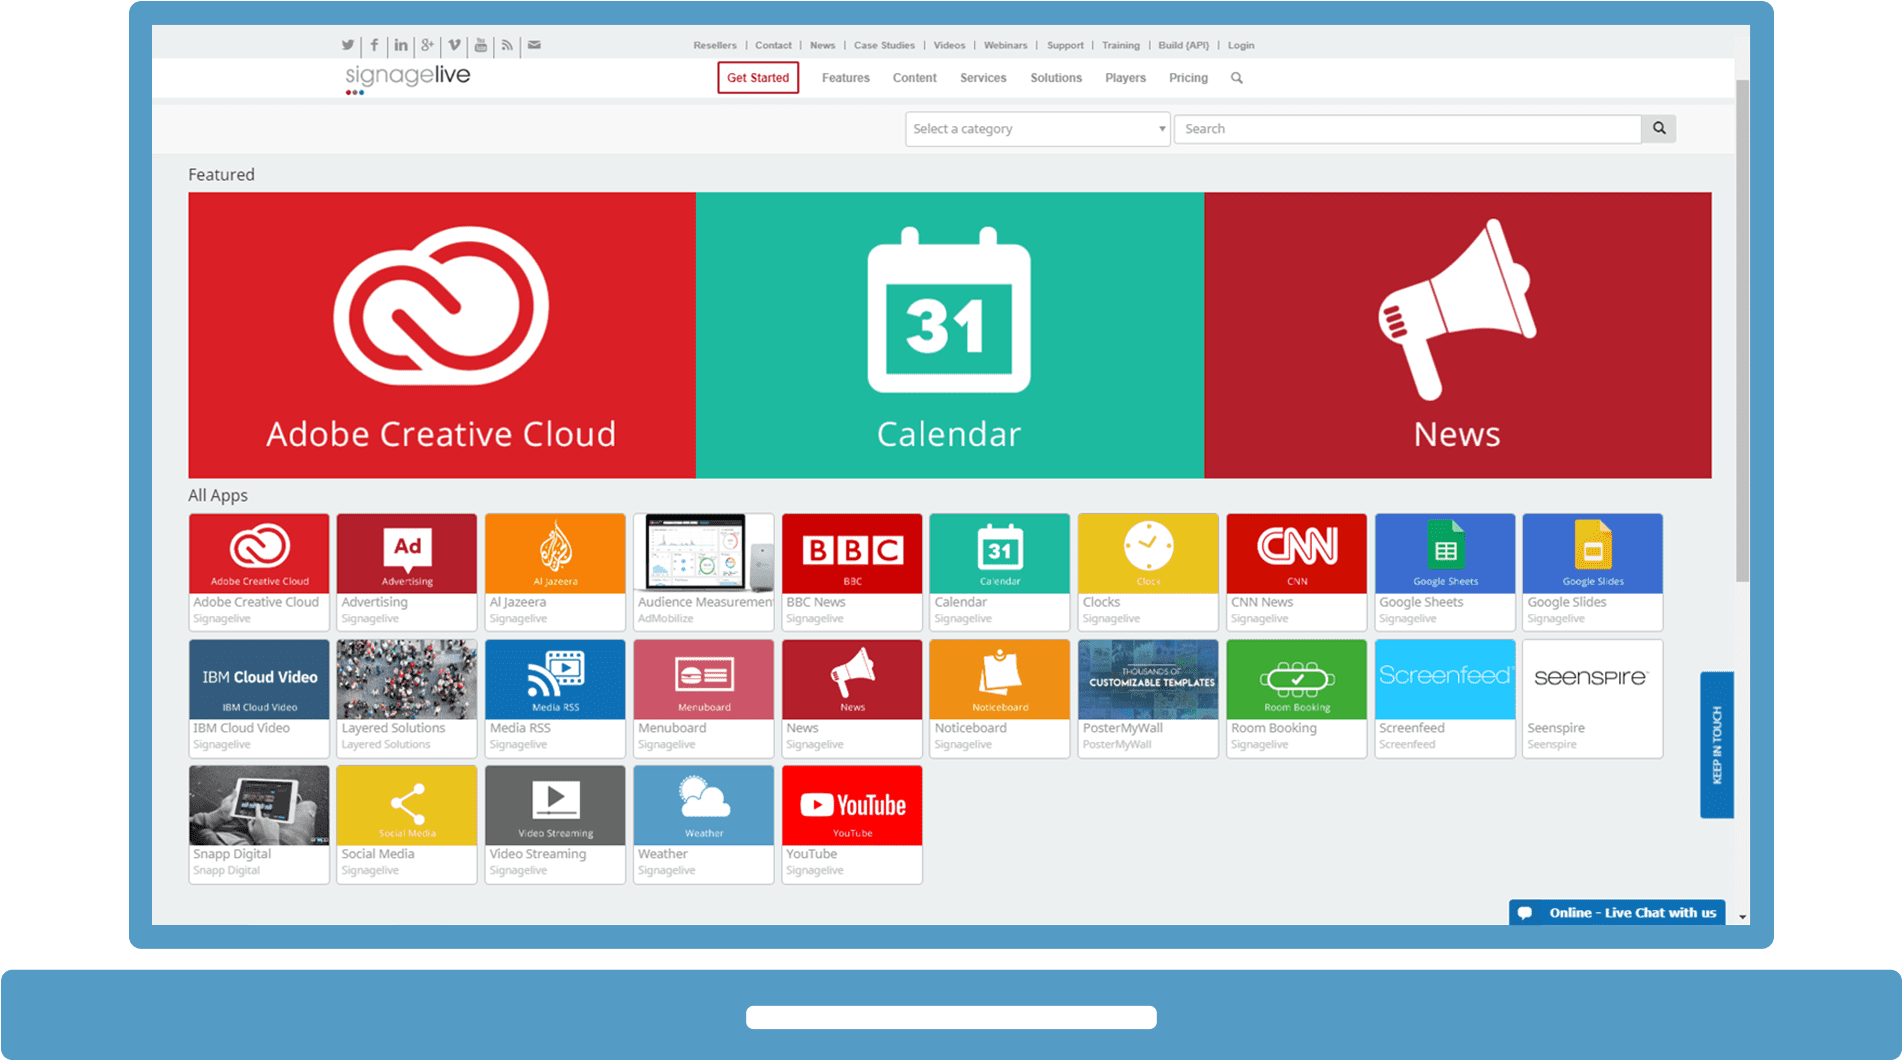
Task: Open the RSS feed icon
Action: click(x=507, y=45)
